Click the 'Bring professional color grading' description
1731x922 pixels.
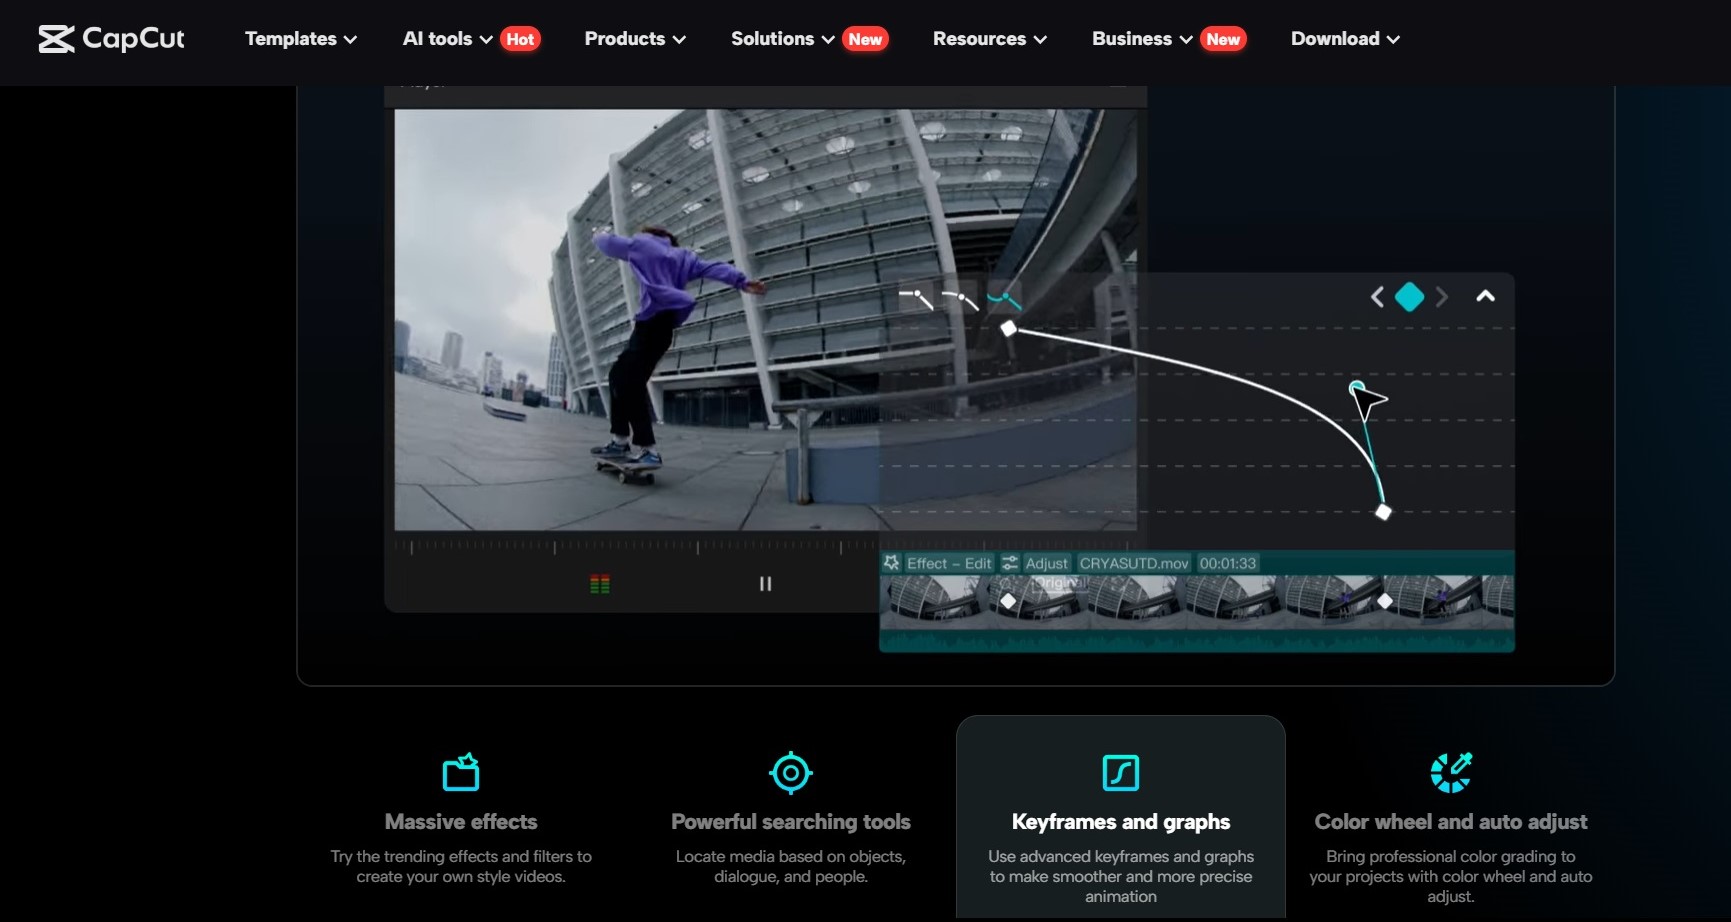(1451, 876)
